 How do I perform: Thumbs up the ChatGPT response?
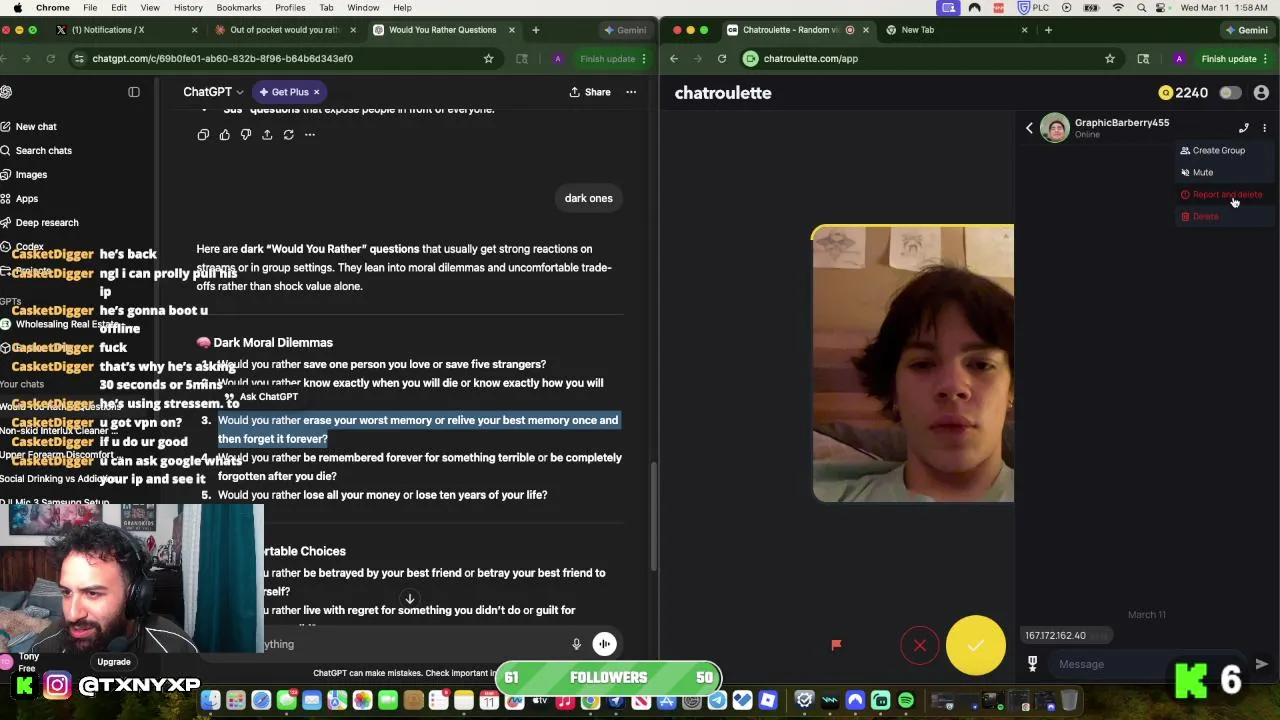click(224, 135)
